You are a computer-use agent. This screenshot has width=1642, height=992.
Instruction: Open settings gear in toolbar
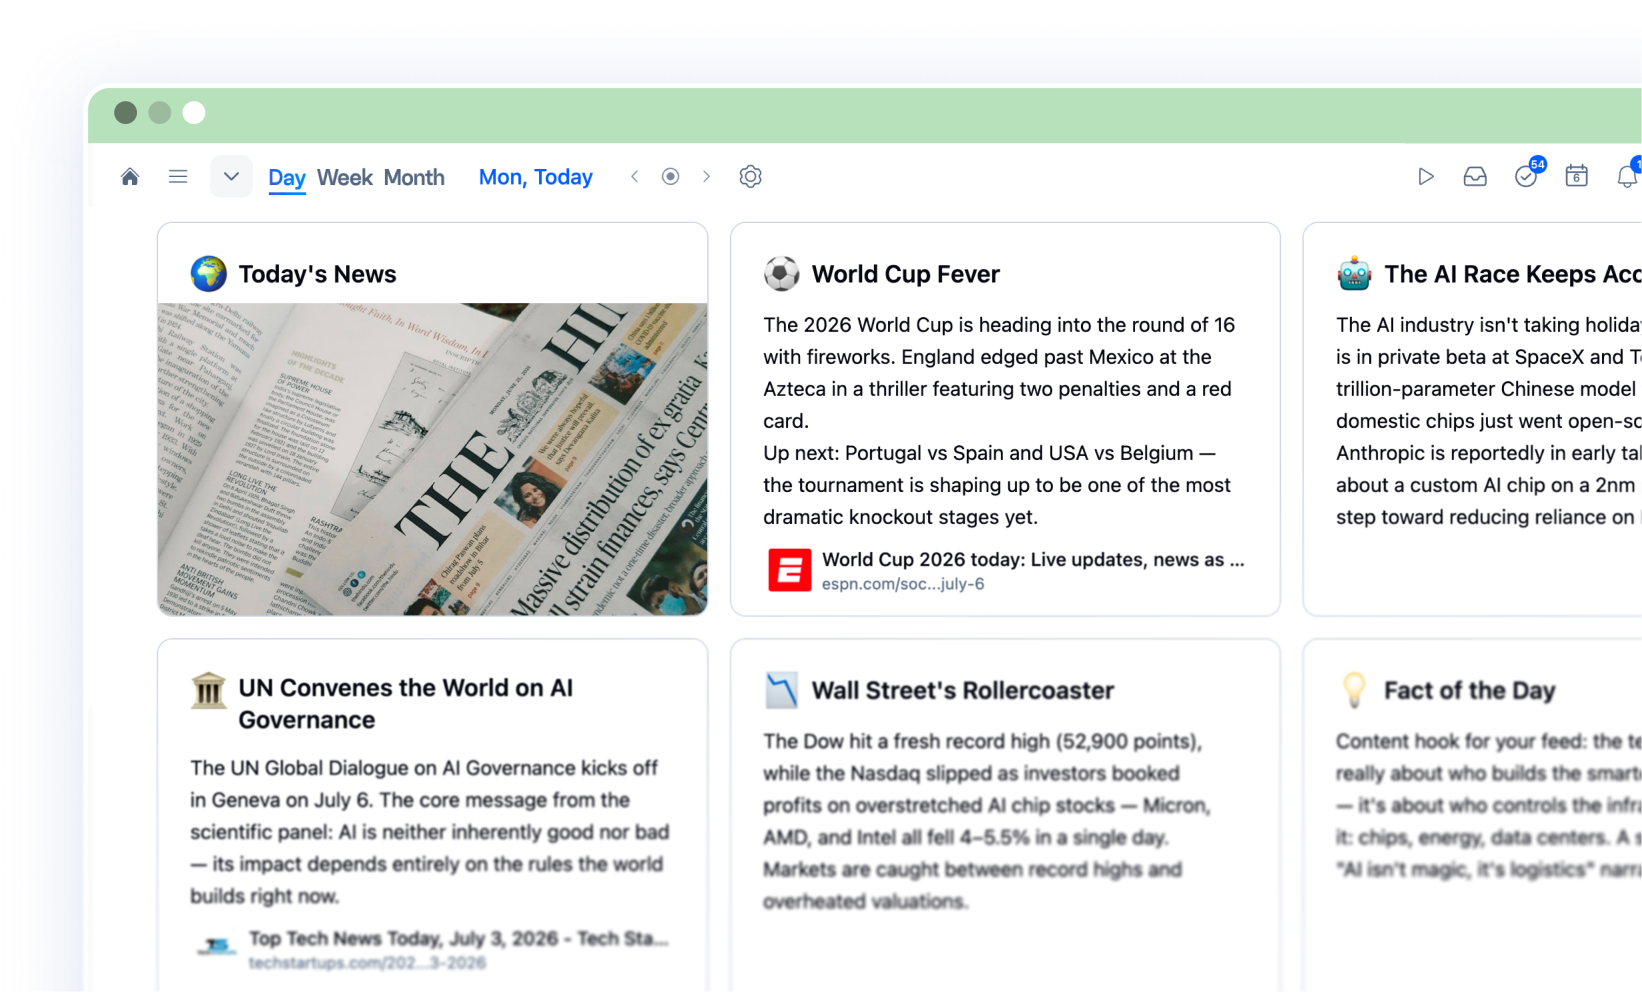(x=750, y=177)
